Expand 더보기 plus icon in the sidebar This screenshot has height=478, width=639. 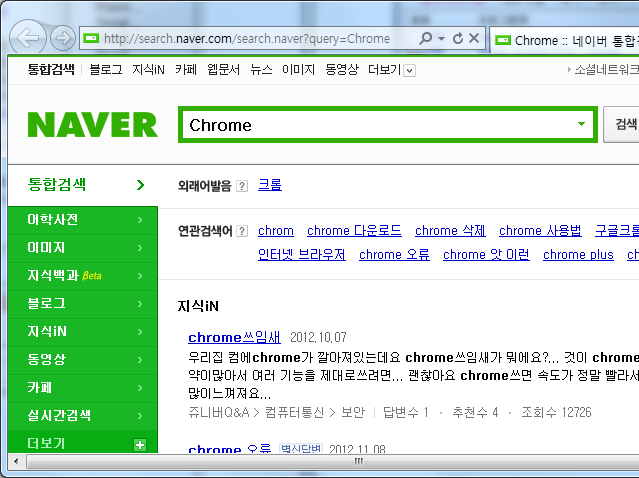(x=140, y=445)
